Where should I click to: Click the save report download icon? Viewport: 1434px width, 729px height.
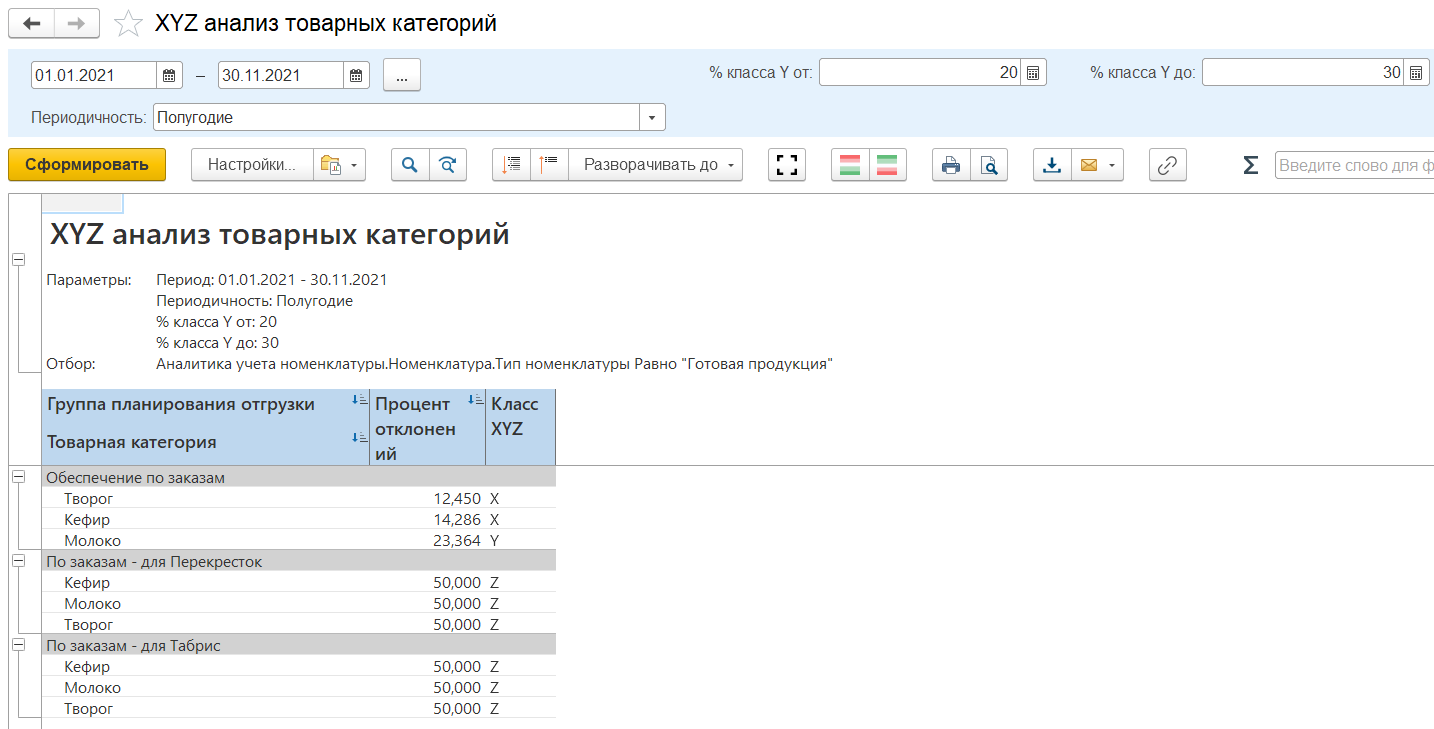1052,165
